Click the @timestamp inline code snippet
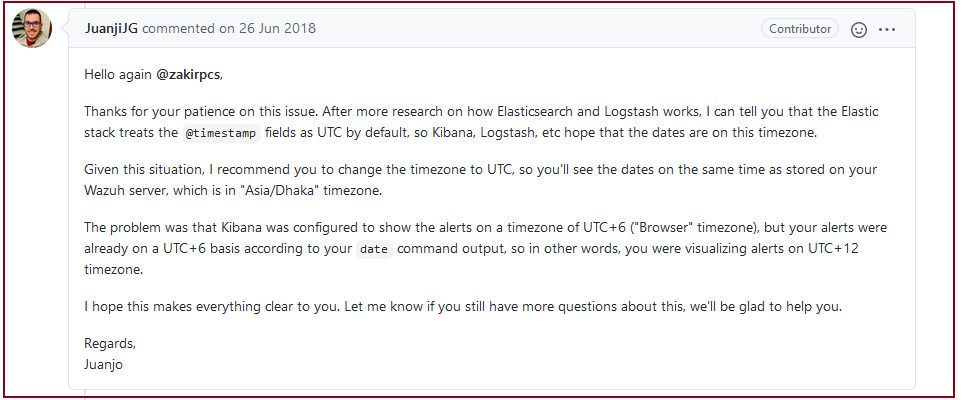 click(224, 130)
